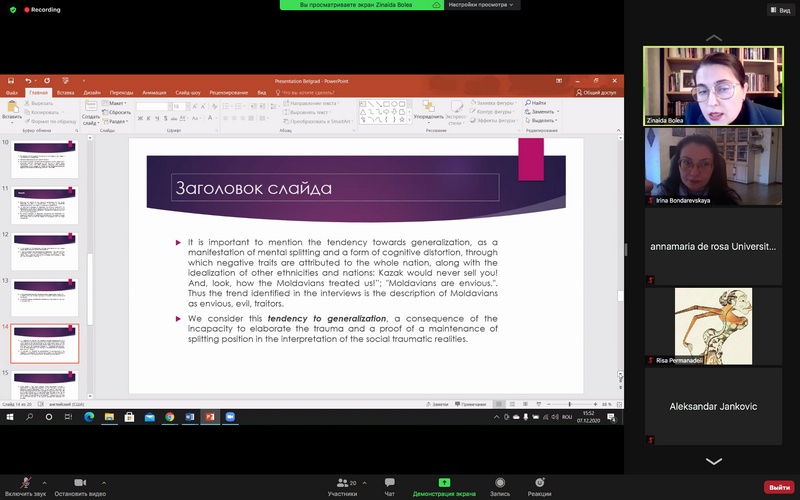Adjust the PowerPoint zoom slider
Viewport: 800px width, 500px height.
570,404
